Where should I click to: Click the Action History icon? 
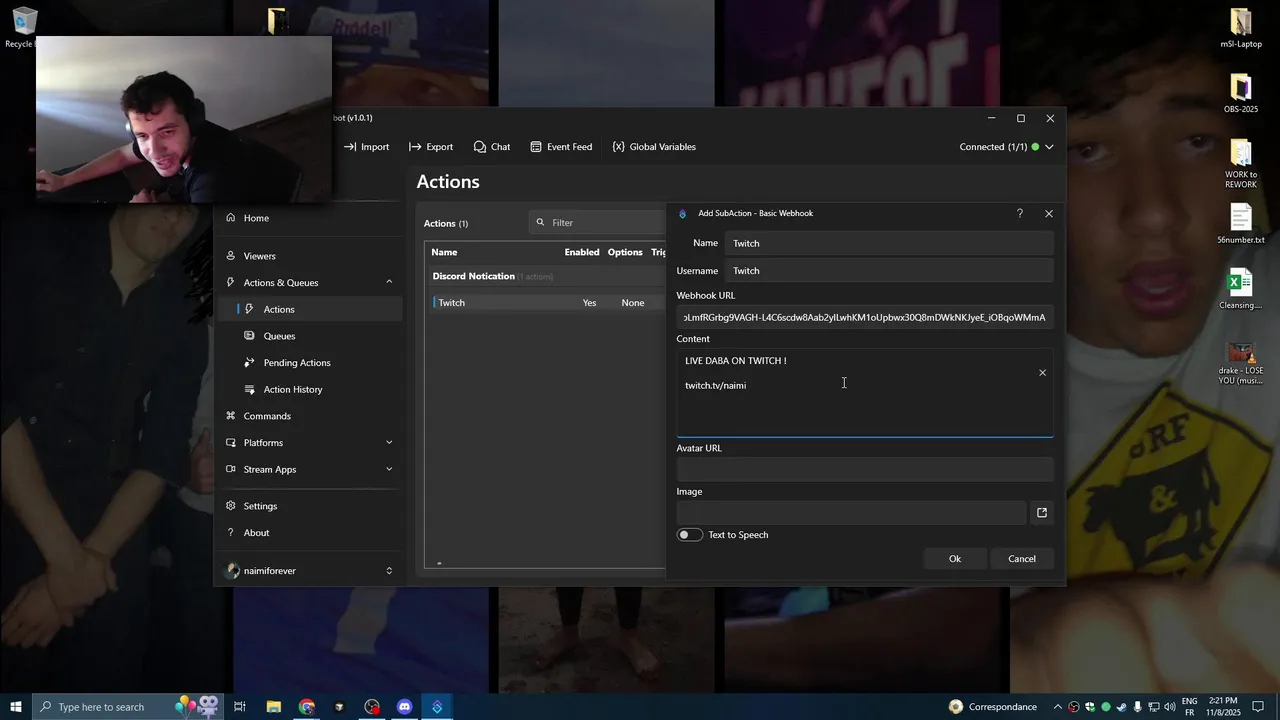[250, 390]
